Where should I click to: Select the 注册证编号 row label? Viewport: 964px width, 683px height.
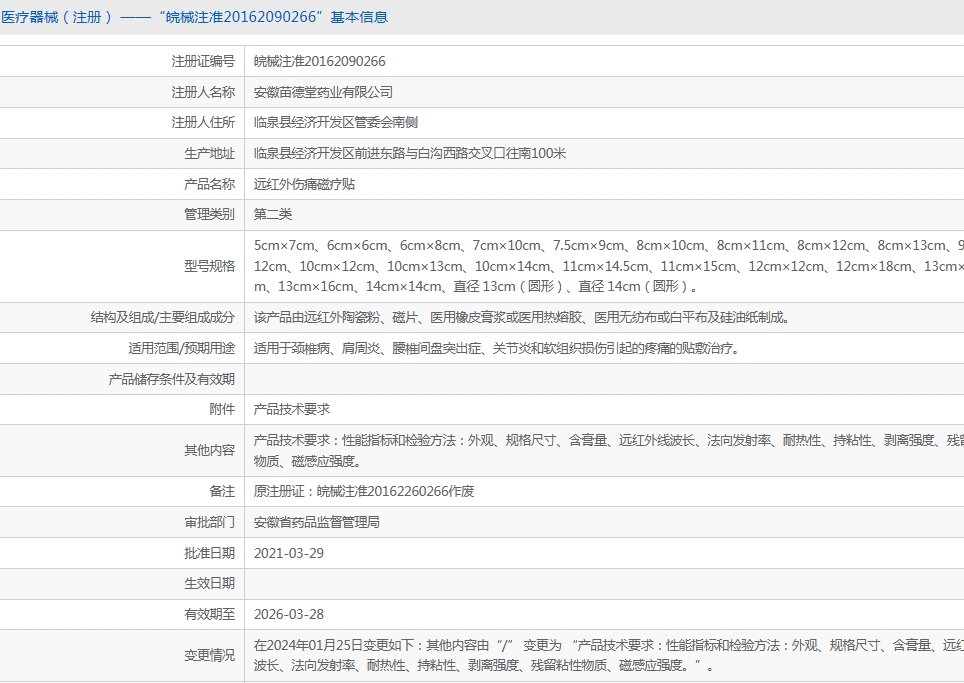click(203, 61)
